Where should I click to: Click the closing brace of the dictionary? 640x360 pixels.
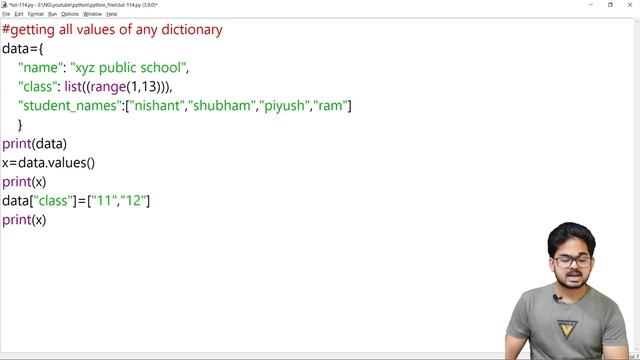click(x=20, y=125)
